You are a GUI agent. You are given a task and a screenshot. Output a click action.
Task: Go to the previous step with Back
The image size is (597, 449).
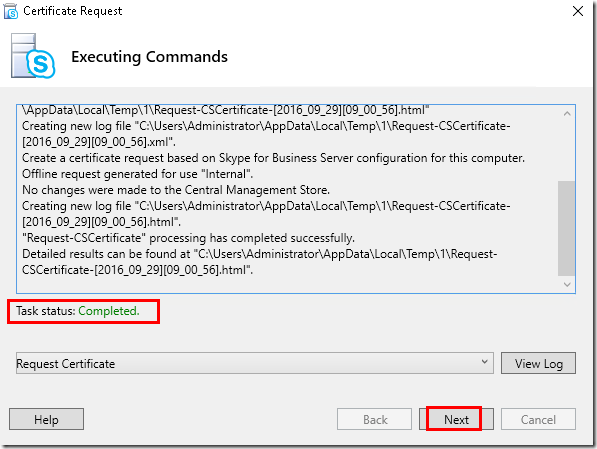click(x=374, y=419)
